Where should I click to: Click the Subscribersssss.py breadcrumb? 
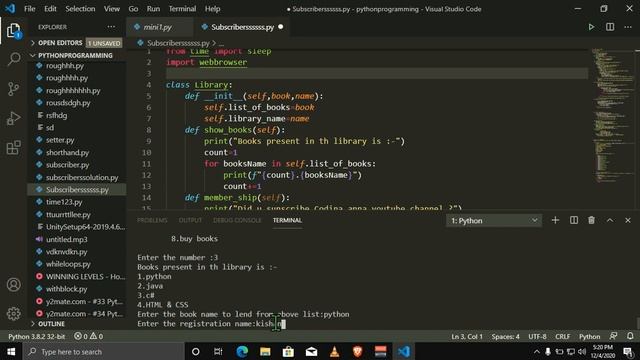pyautogui.click(x=178, y=43)
